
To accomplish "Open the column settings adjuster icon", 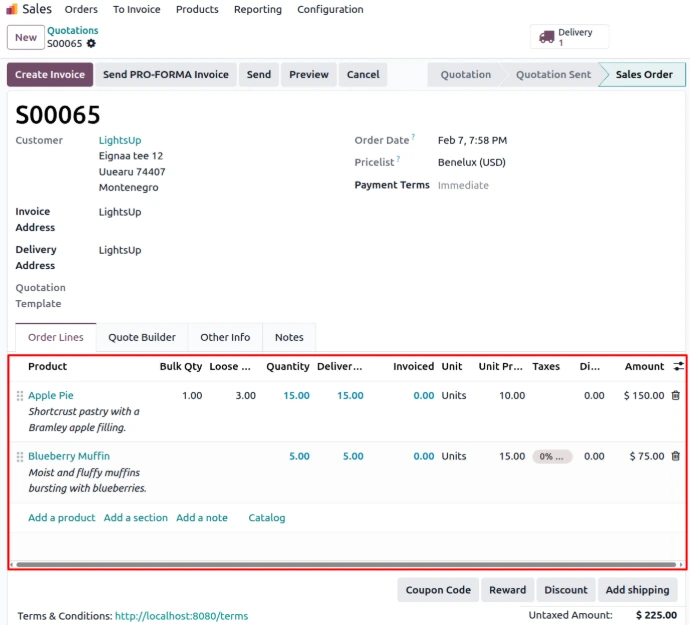I will 679,367.
